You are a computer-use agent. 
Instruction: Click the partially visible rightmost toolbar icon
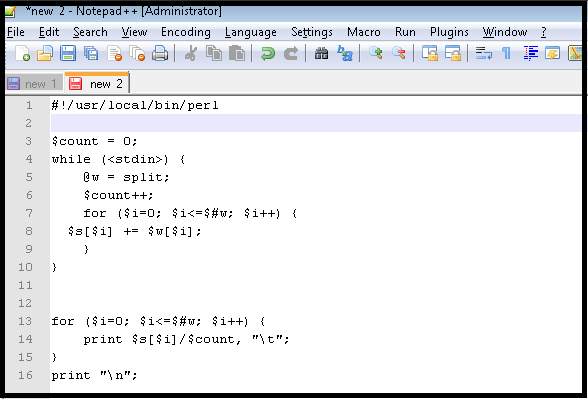(x=575, y=53)
